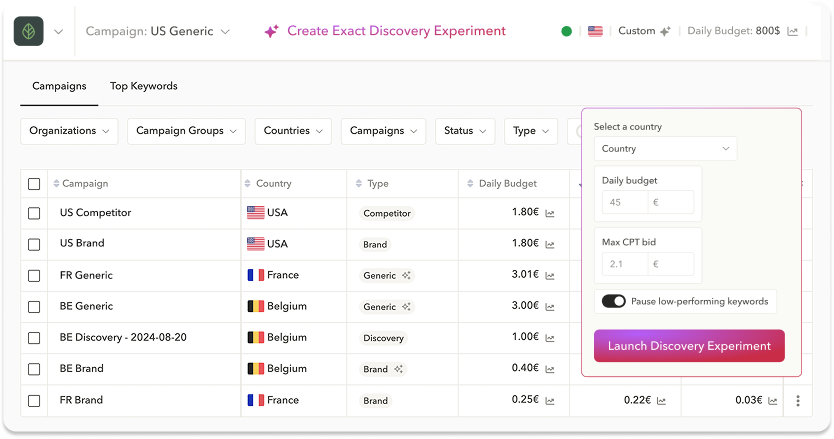Click the green status dot in header

[x=566, y=31]
